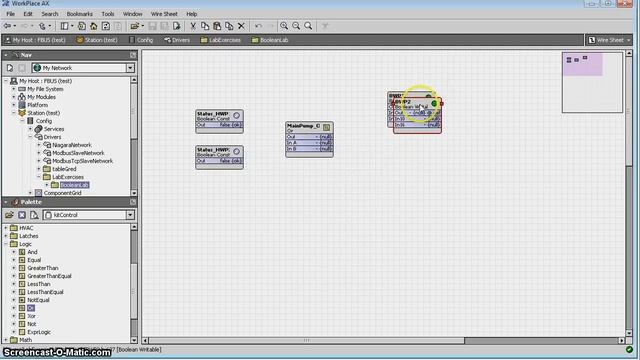Open the Window menu
This screenshot has height=360, width=640.
pyautogui.click(x=133, y=14)
